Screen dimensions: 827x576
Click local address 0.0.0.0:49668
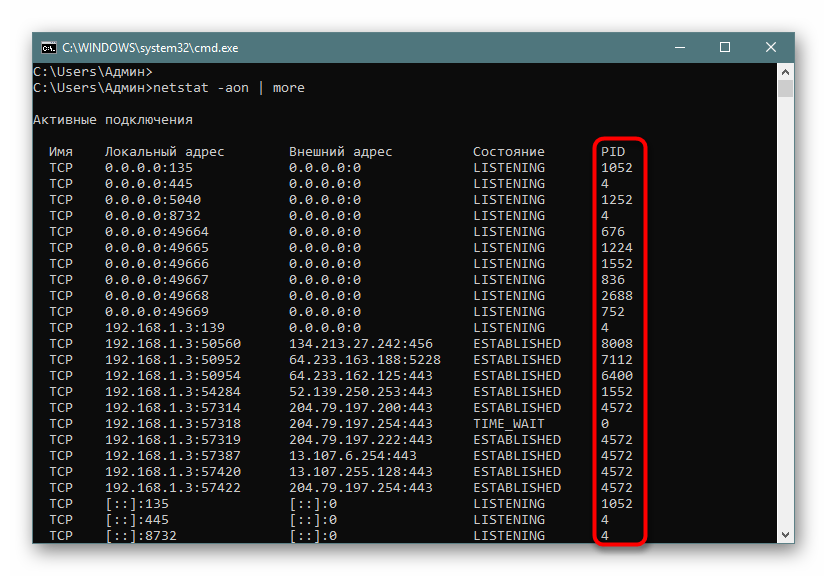click(x=157, y=296)
